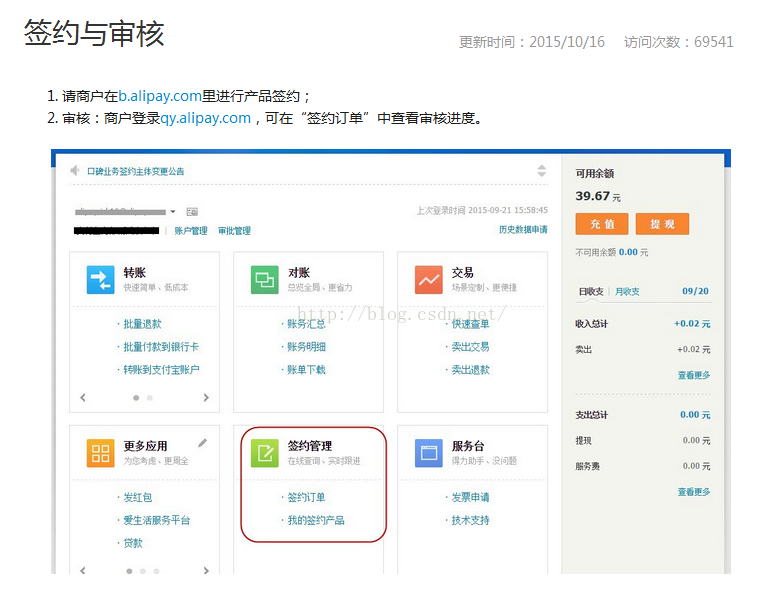
Task: Click the green 对账 reconciliation icon
Action: [x=264, y=280]
